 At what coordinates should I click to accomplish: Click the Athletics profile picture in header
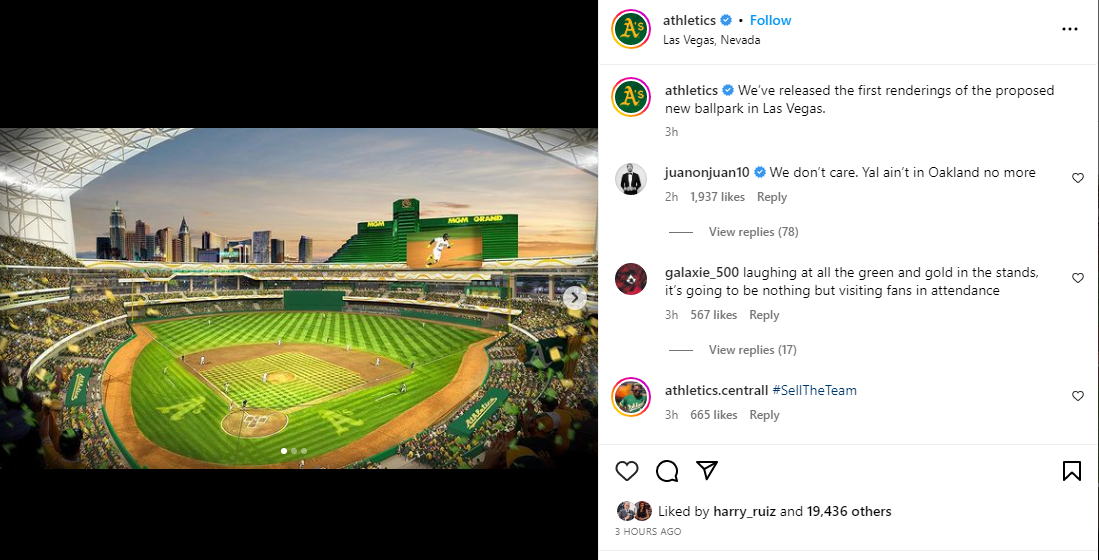pyautogui.click(x=631, y=29)
